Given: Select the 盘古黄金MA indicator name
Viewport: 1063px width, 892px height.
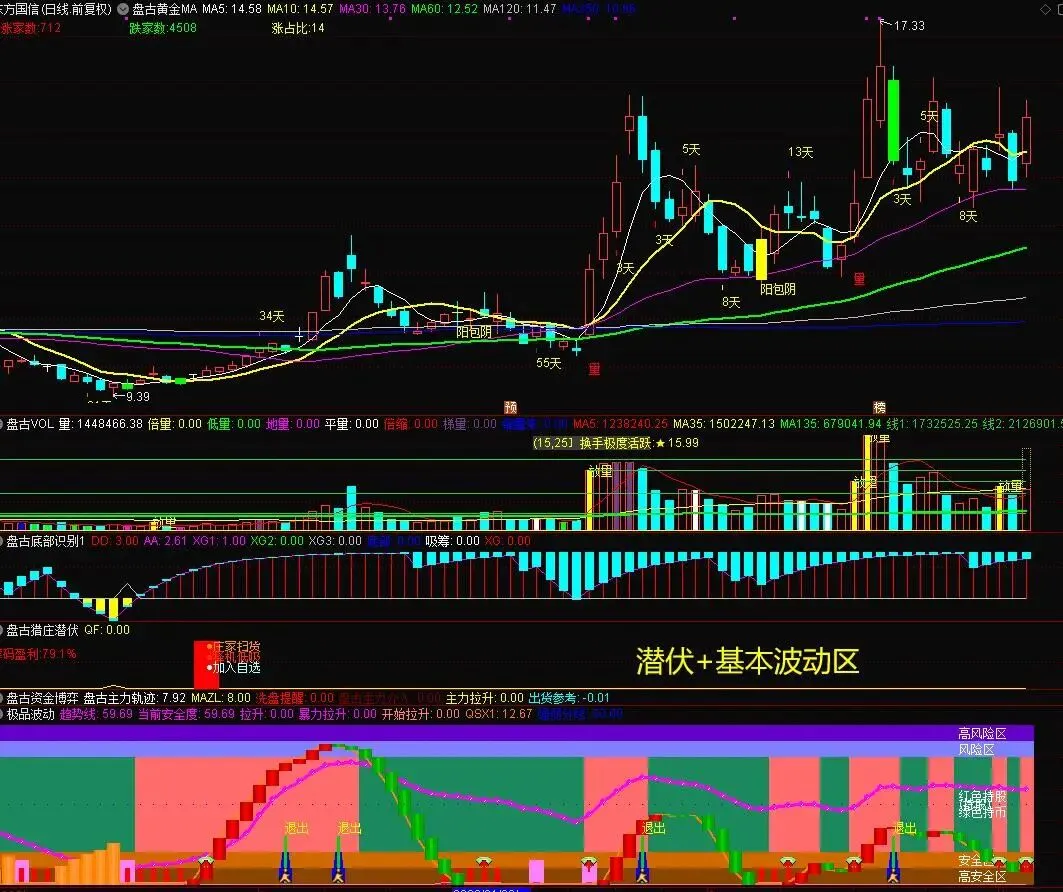Looking at the screenshot, I should (x=165, y=9).
